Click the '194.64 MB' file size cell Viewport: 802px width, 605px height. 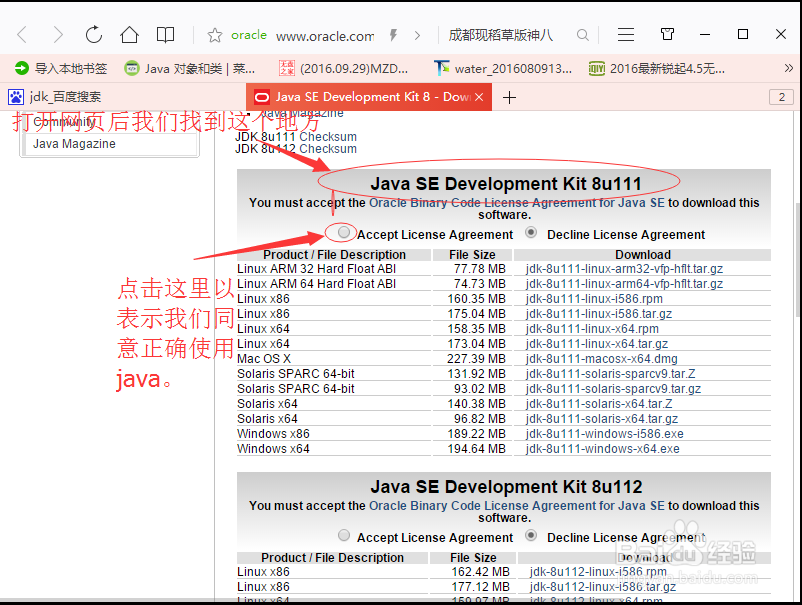476,449
